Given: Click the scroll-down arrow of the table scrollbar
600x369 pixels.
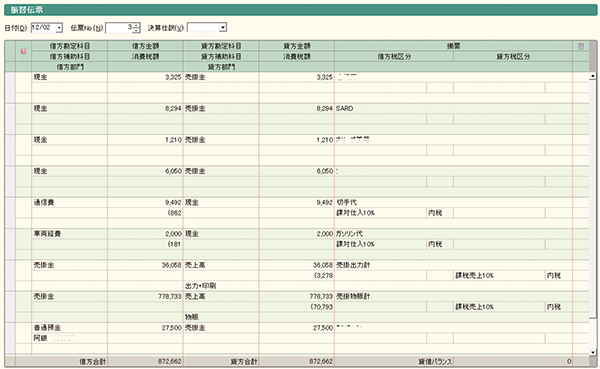Looking at the screenshot, I should pos(593,352).
